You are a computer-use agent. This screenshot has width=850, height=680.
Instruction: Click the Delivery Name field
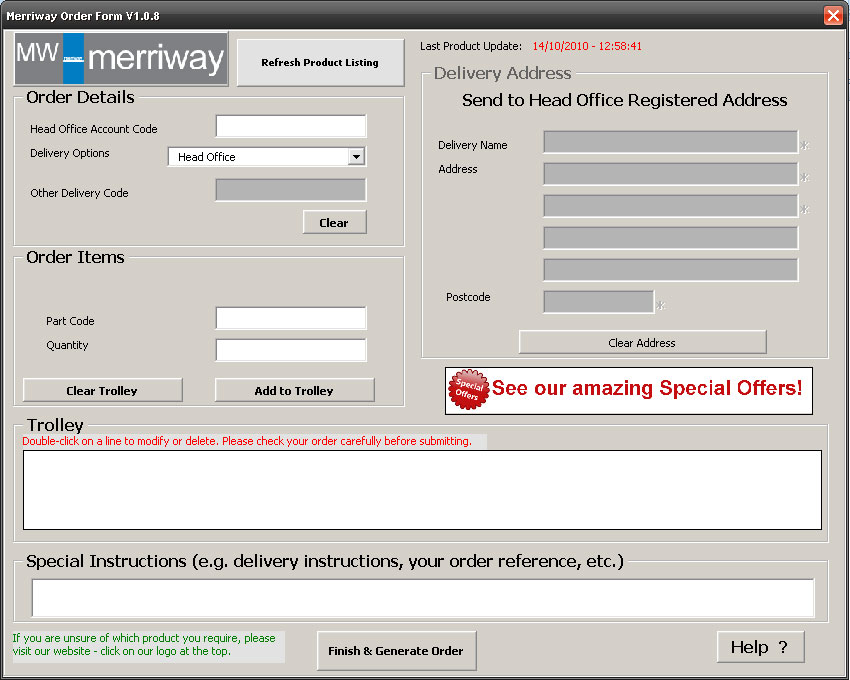point(671,142)
